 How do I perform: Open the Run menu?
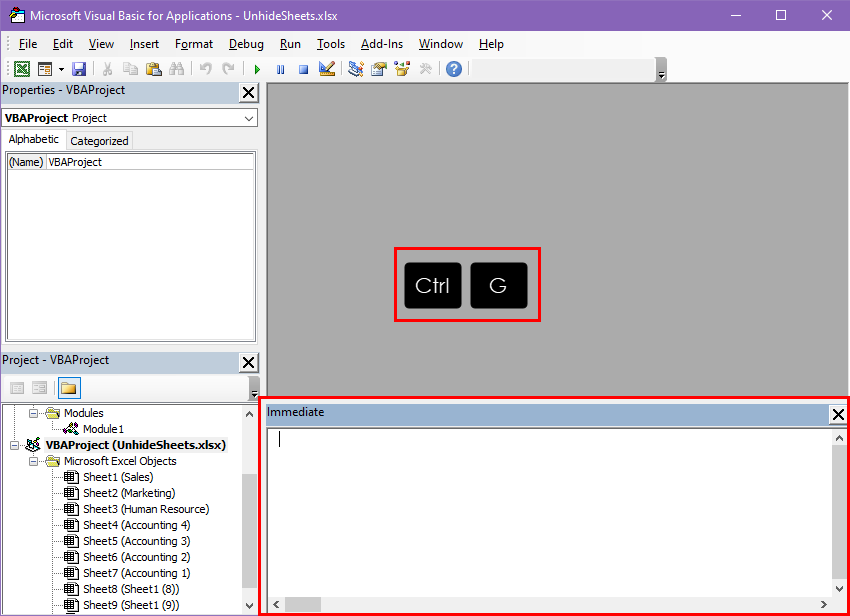pos(290,44)
